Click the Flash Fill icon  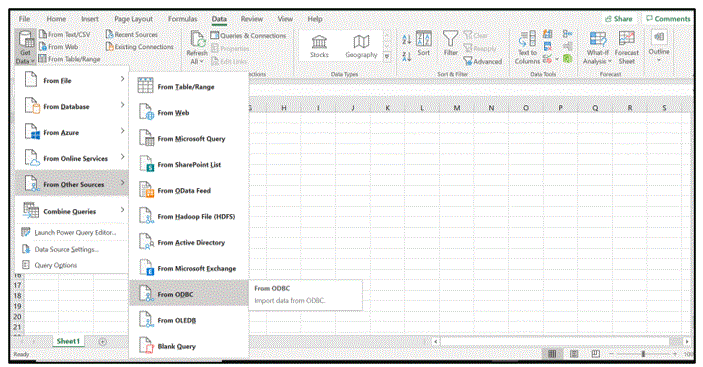click(x=548, y=34)
